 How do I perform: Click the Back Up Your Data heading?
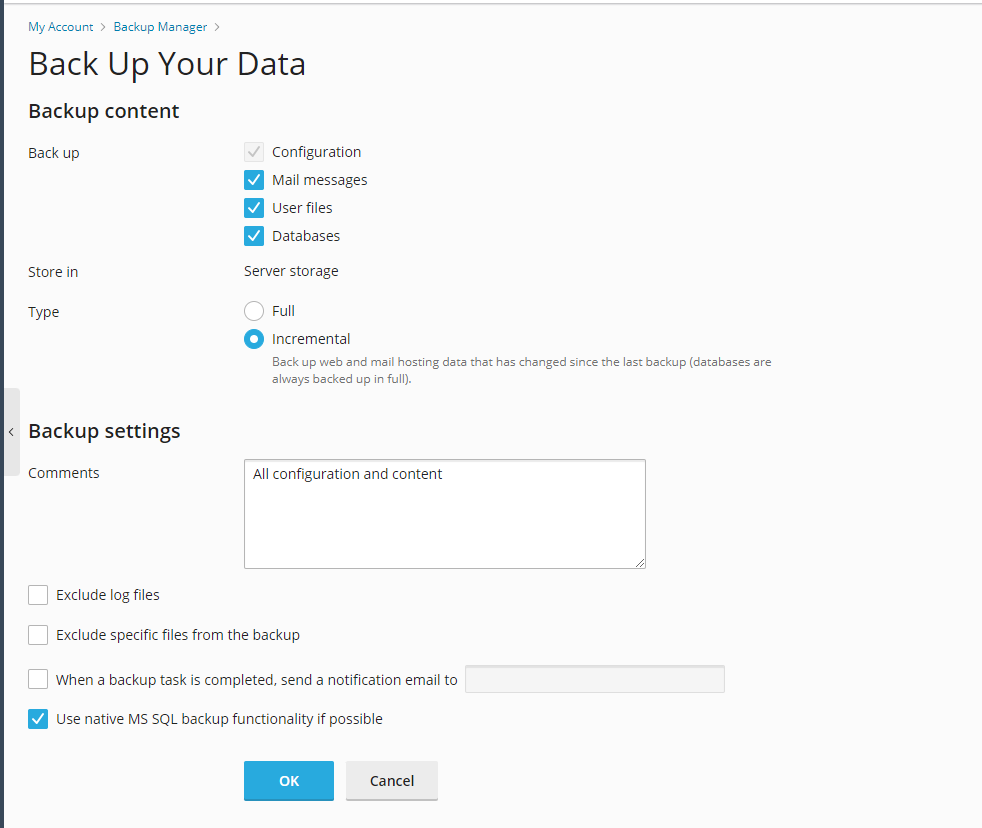click(167, 64)
